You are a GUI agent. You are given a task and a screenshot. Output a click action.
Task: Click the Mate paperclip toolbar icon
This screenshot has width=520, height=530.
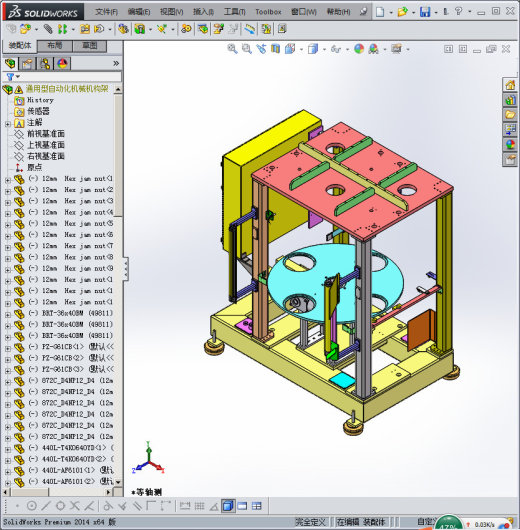coord(48,29)
